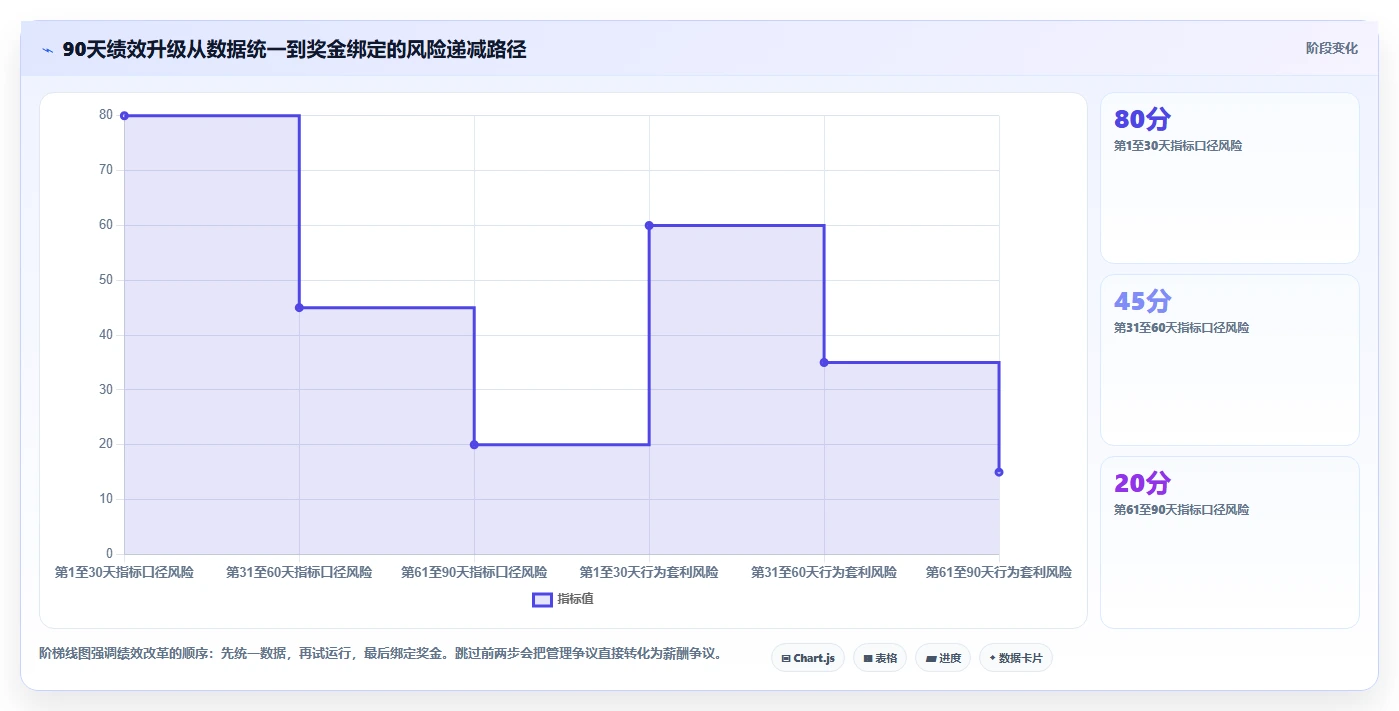Click the data point at value 80

[x=124, y=116]
